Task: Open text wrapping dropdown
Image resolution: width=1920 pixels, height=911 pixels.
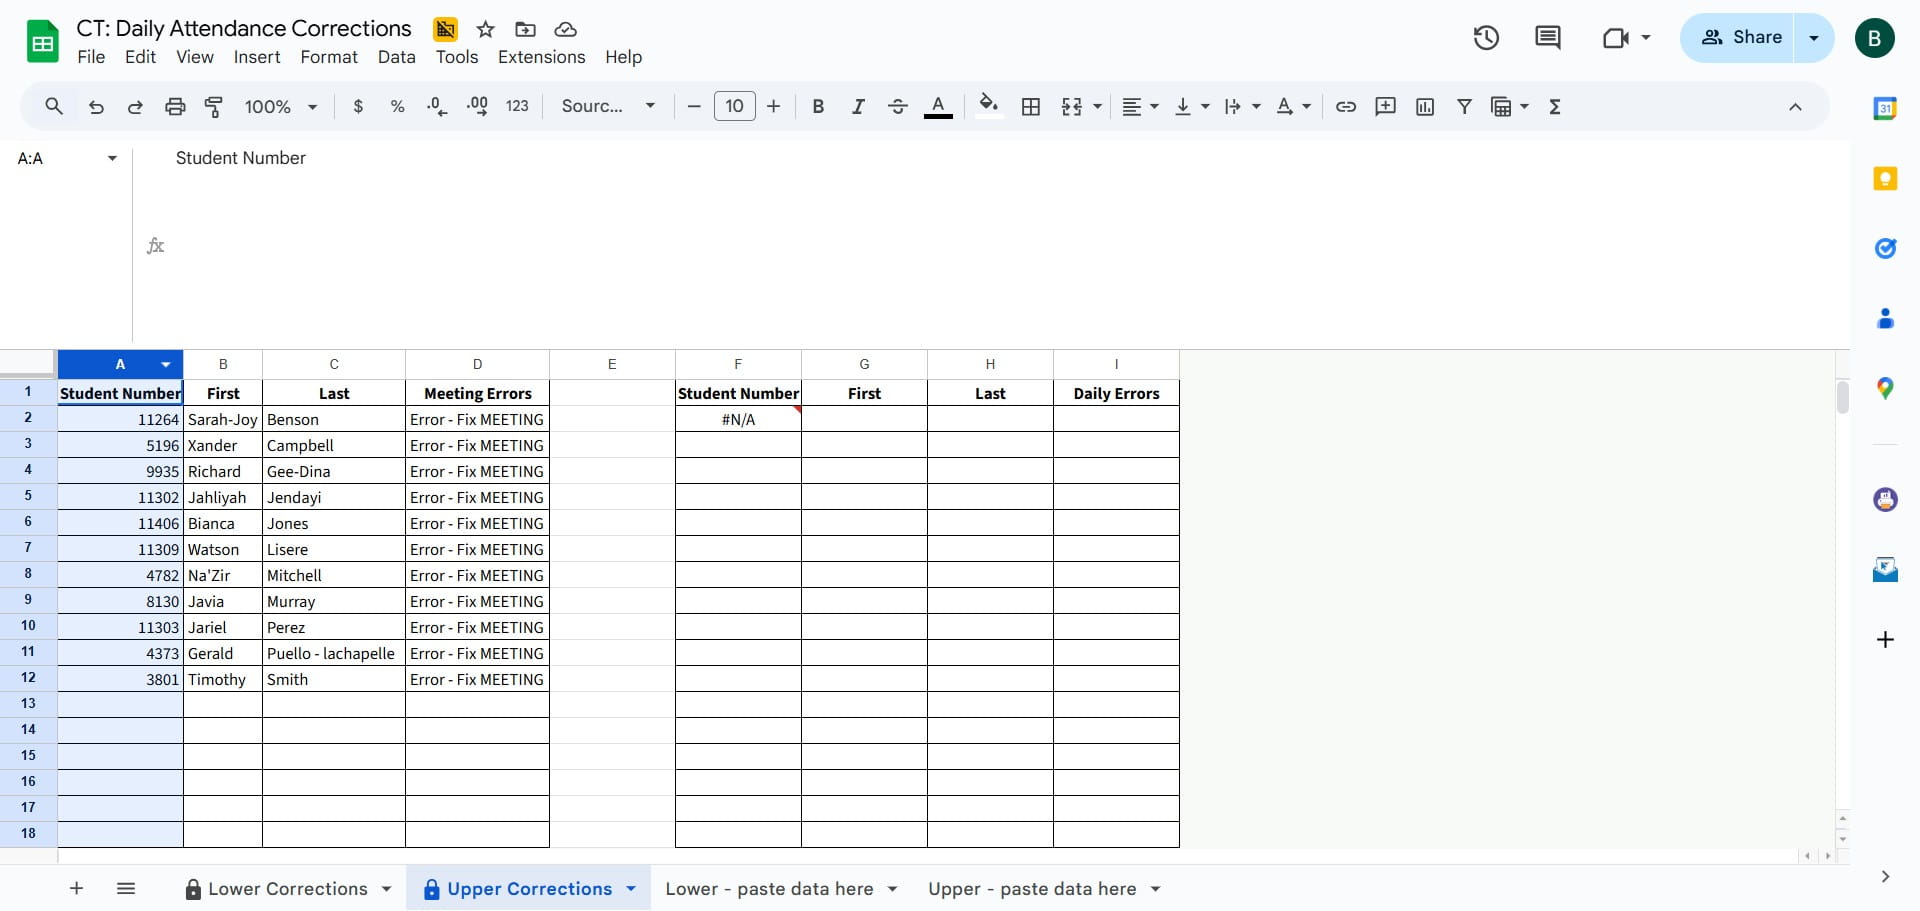Action: (x=1242, y=106)
